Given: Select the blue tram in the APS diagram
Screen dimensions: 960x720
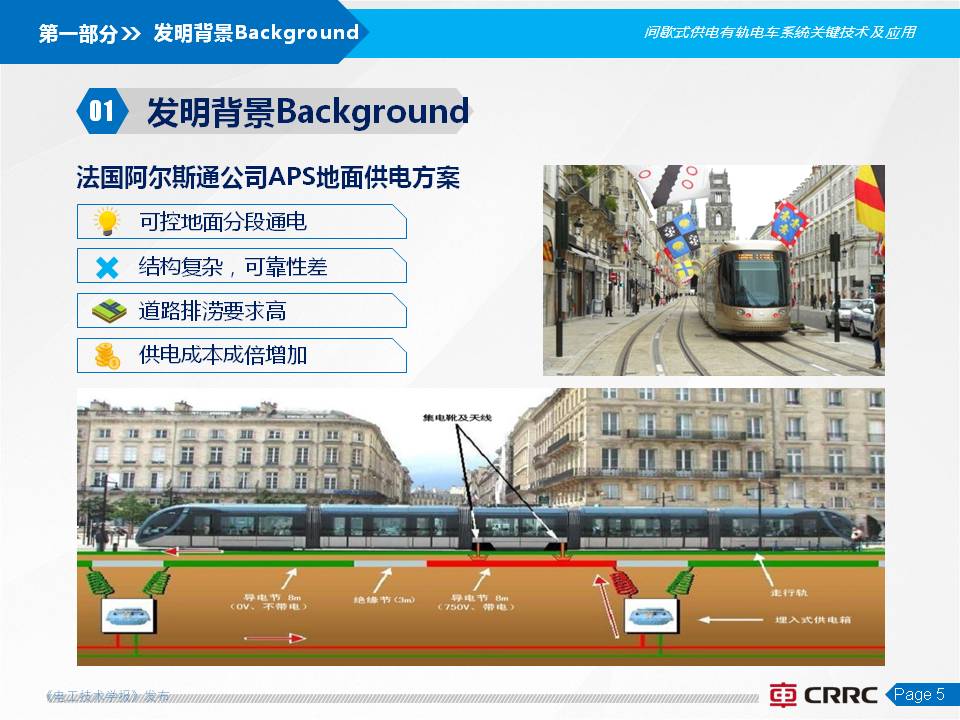Looking at the screenshot, I should [x=495, y=527].
